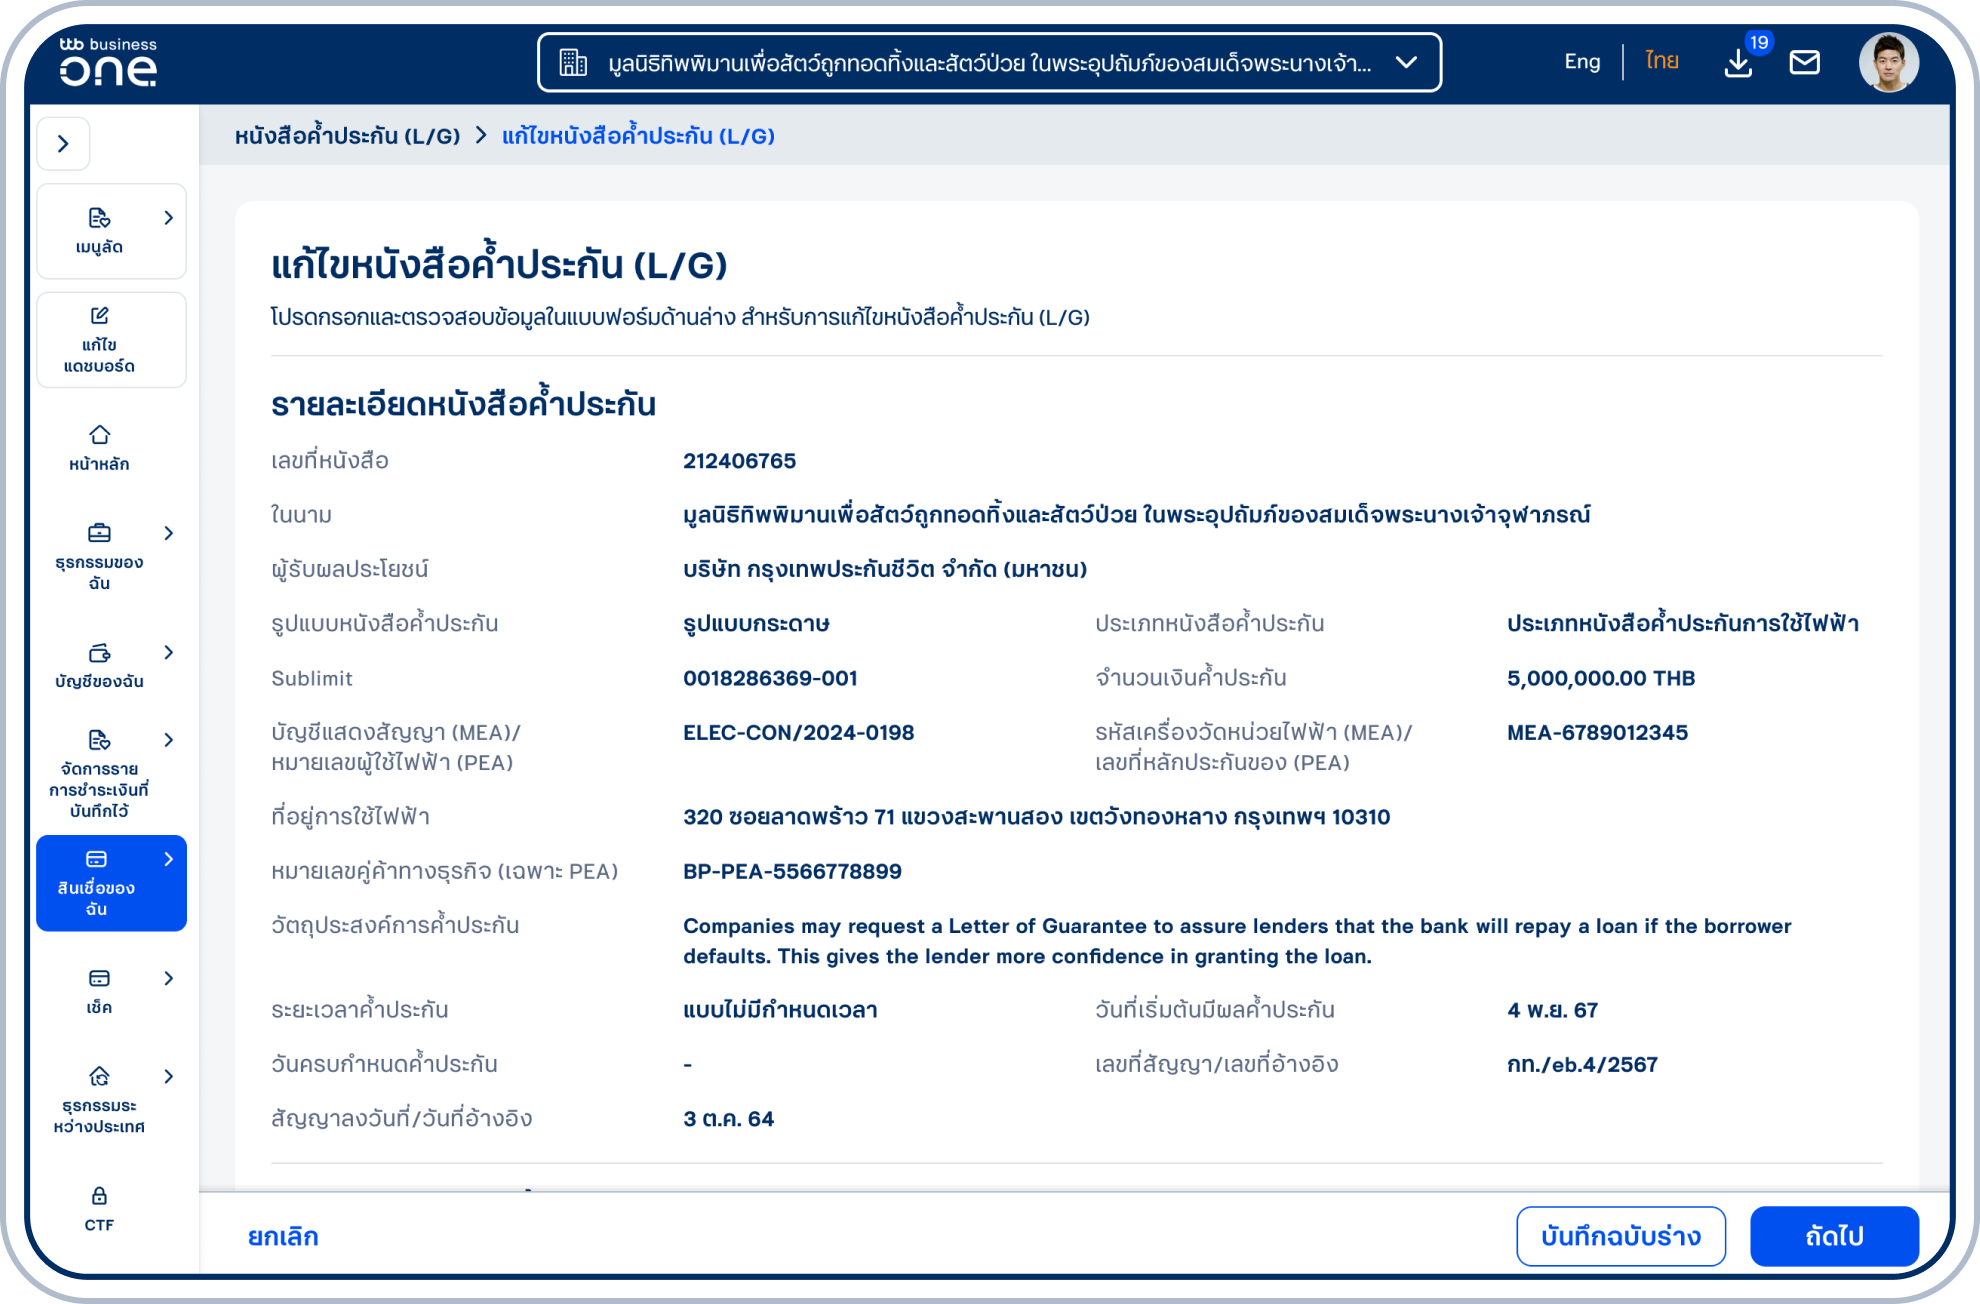Select meter code MEA-6789012345
The image size is (1980, 1304).
[1597, 732]
